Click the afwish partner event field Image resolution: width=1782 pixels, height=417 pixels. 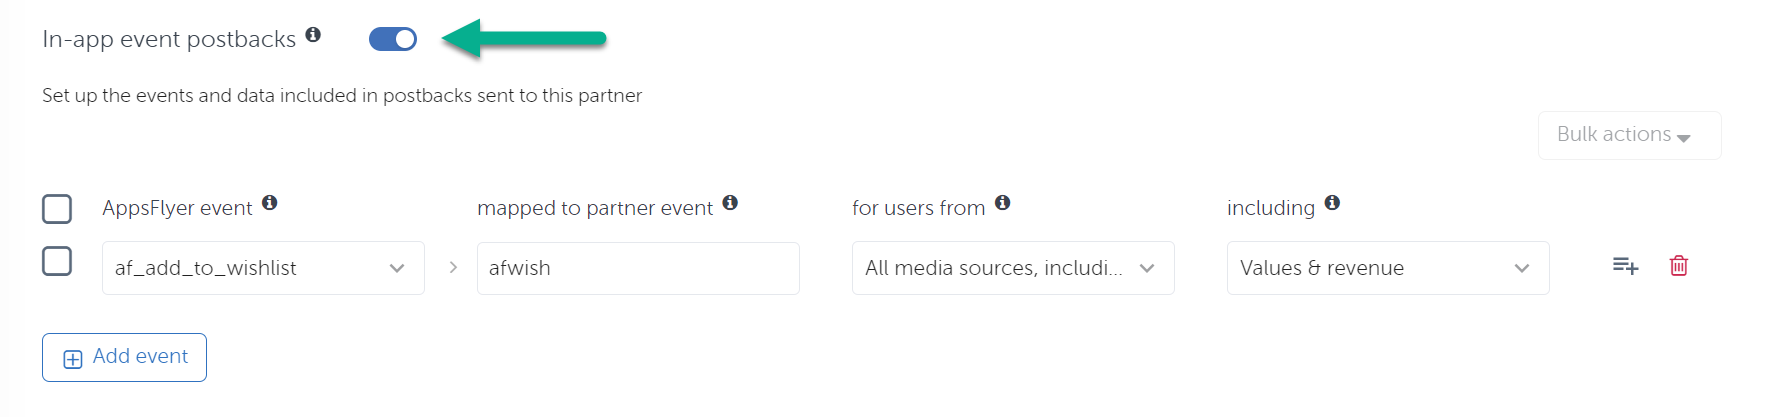coord(638,268)
